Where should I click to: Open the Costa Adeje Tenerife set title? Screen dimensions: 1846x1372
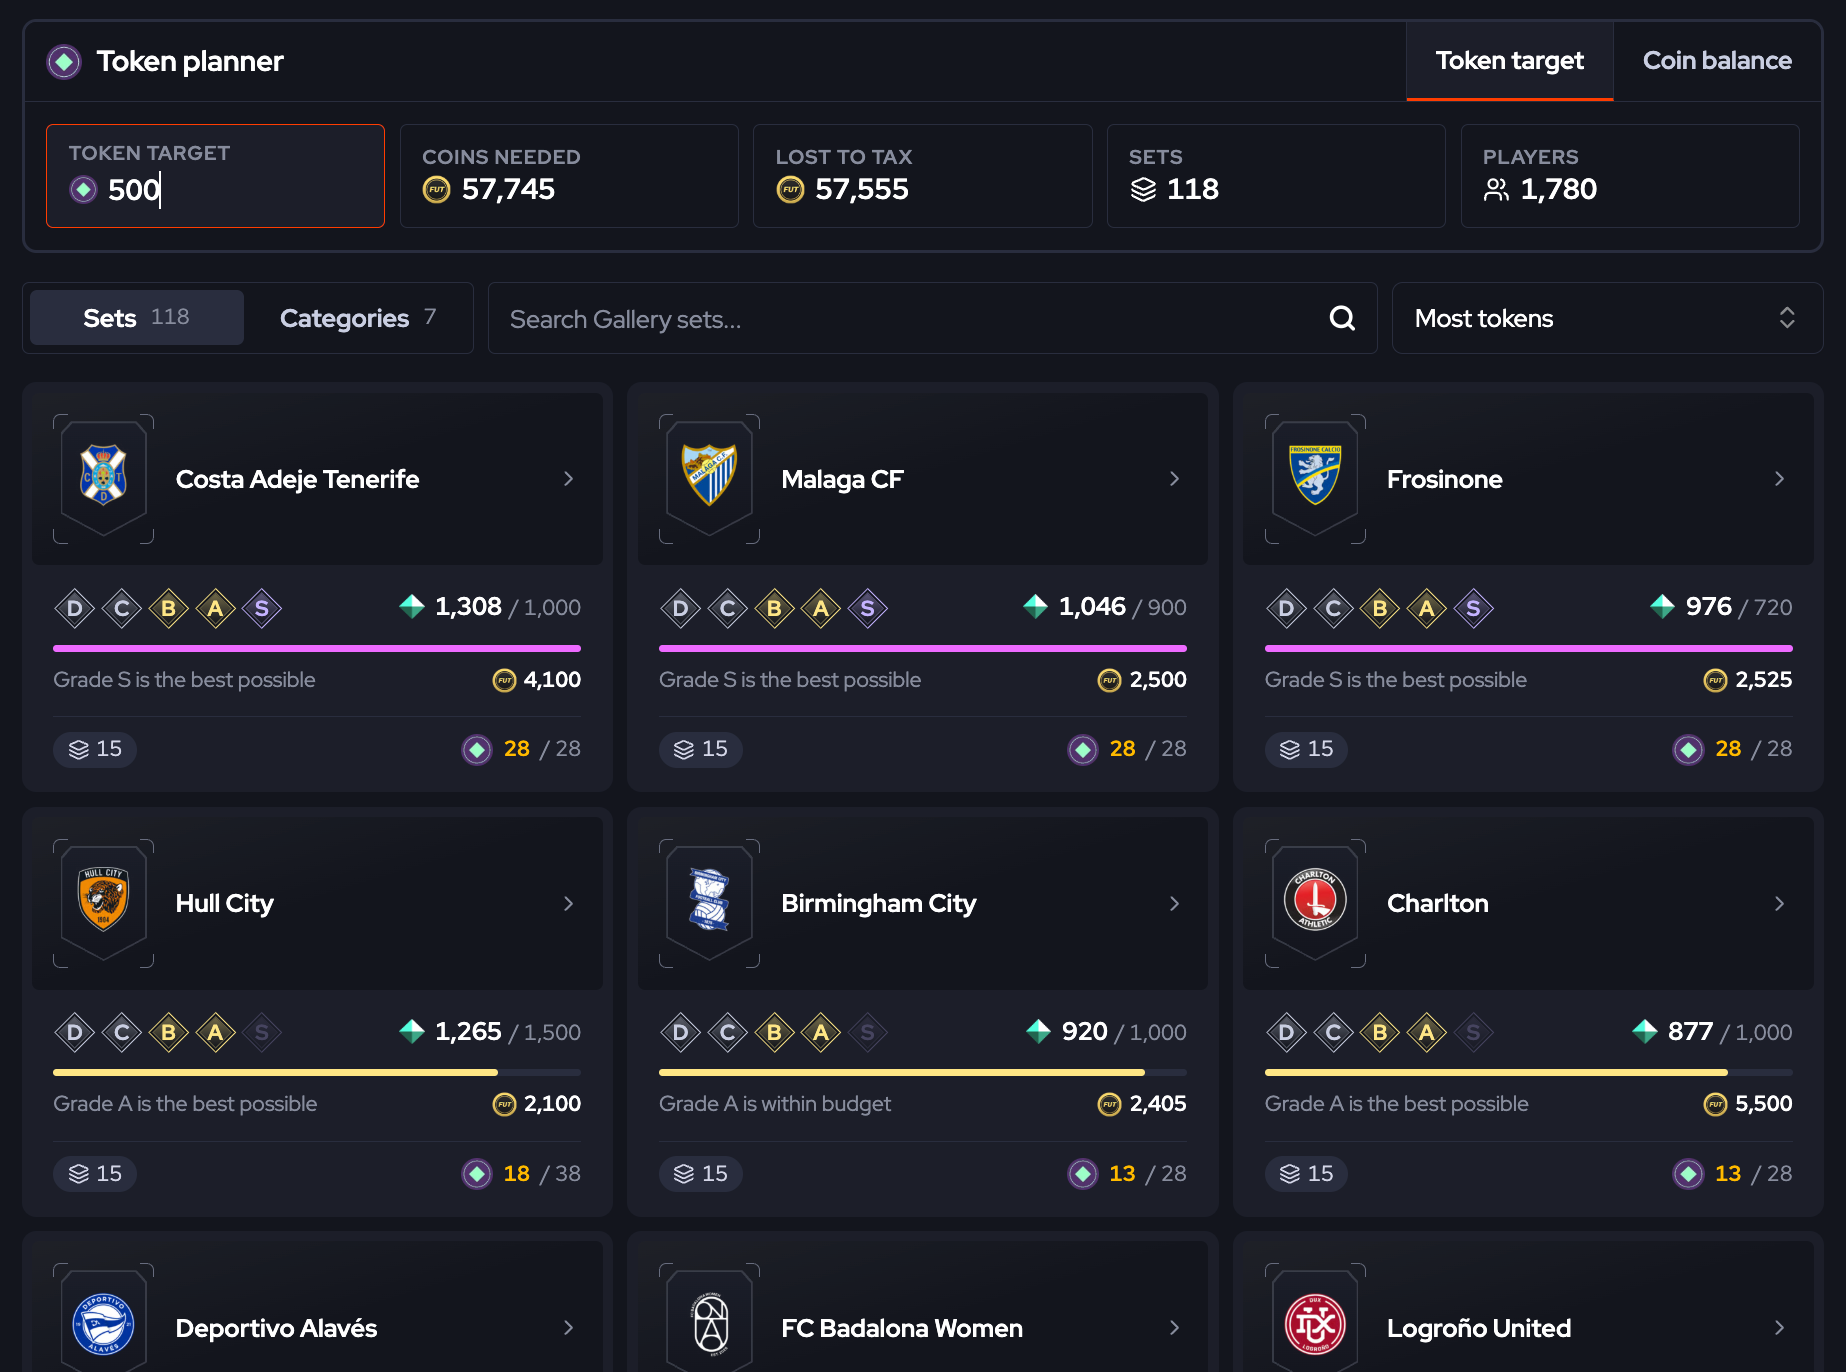[297, 479]
